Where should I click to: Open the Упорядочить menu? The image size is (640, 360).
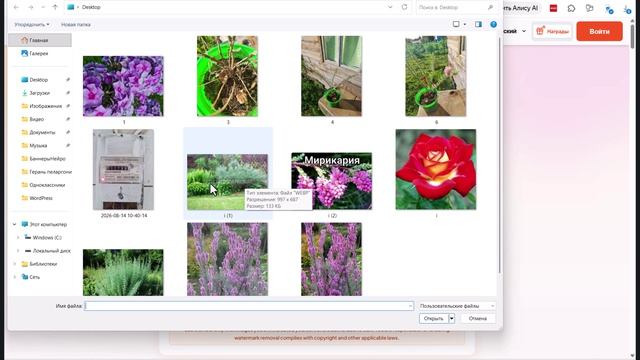pyautogui.click(x=32, y=25)
